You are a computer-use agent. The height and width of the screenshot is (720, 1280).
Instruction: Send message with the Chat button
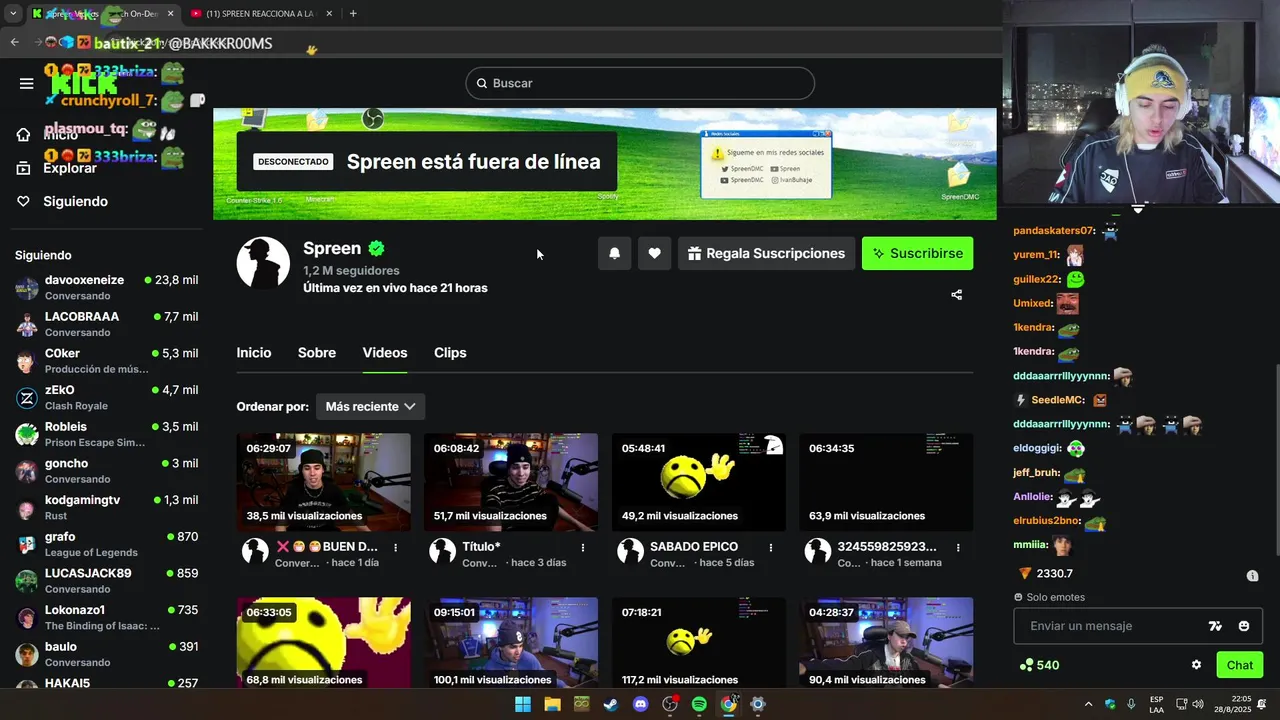pyautogui.click(x=1239, y=665)
